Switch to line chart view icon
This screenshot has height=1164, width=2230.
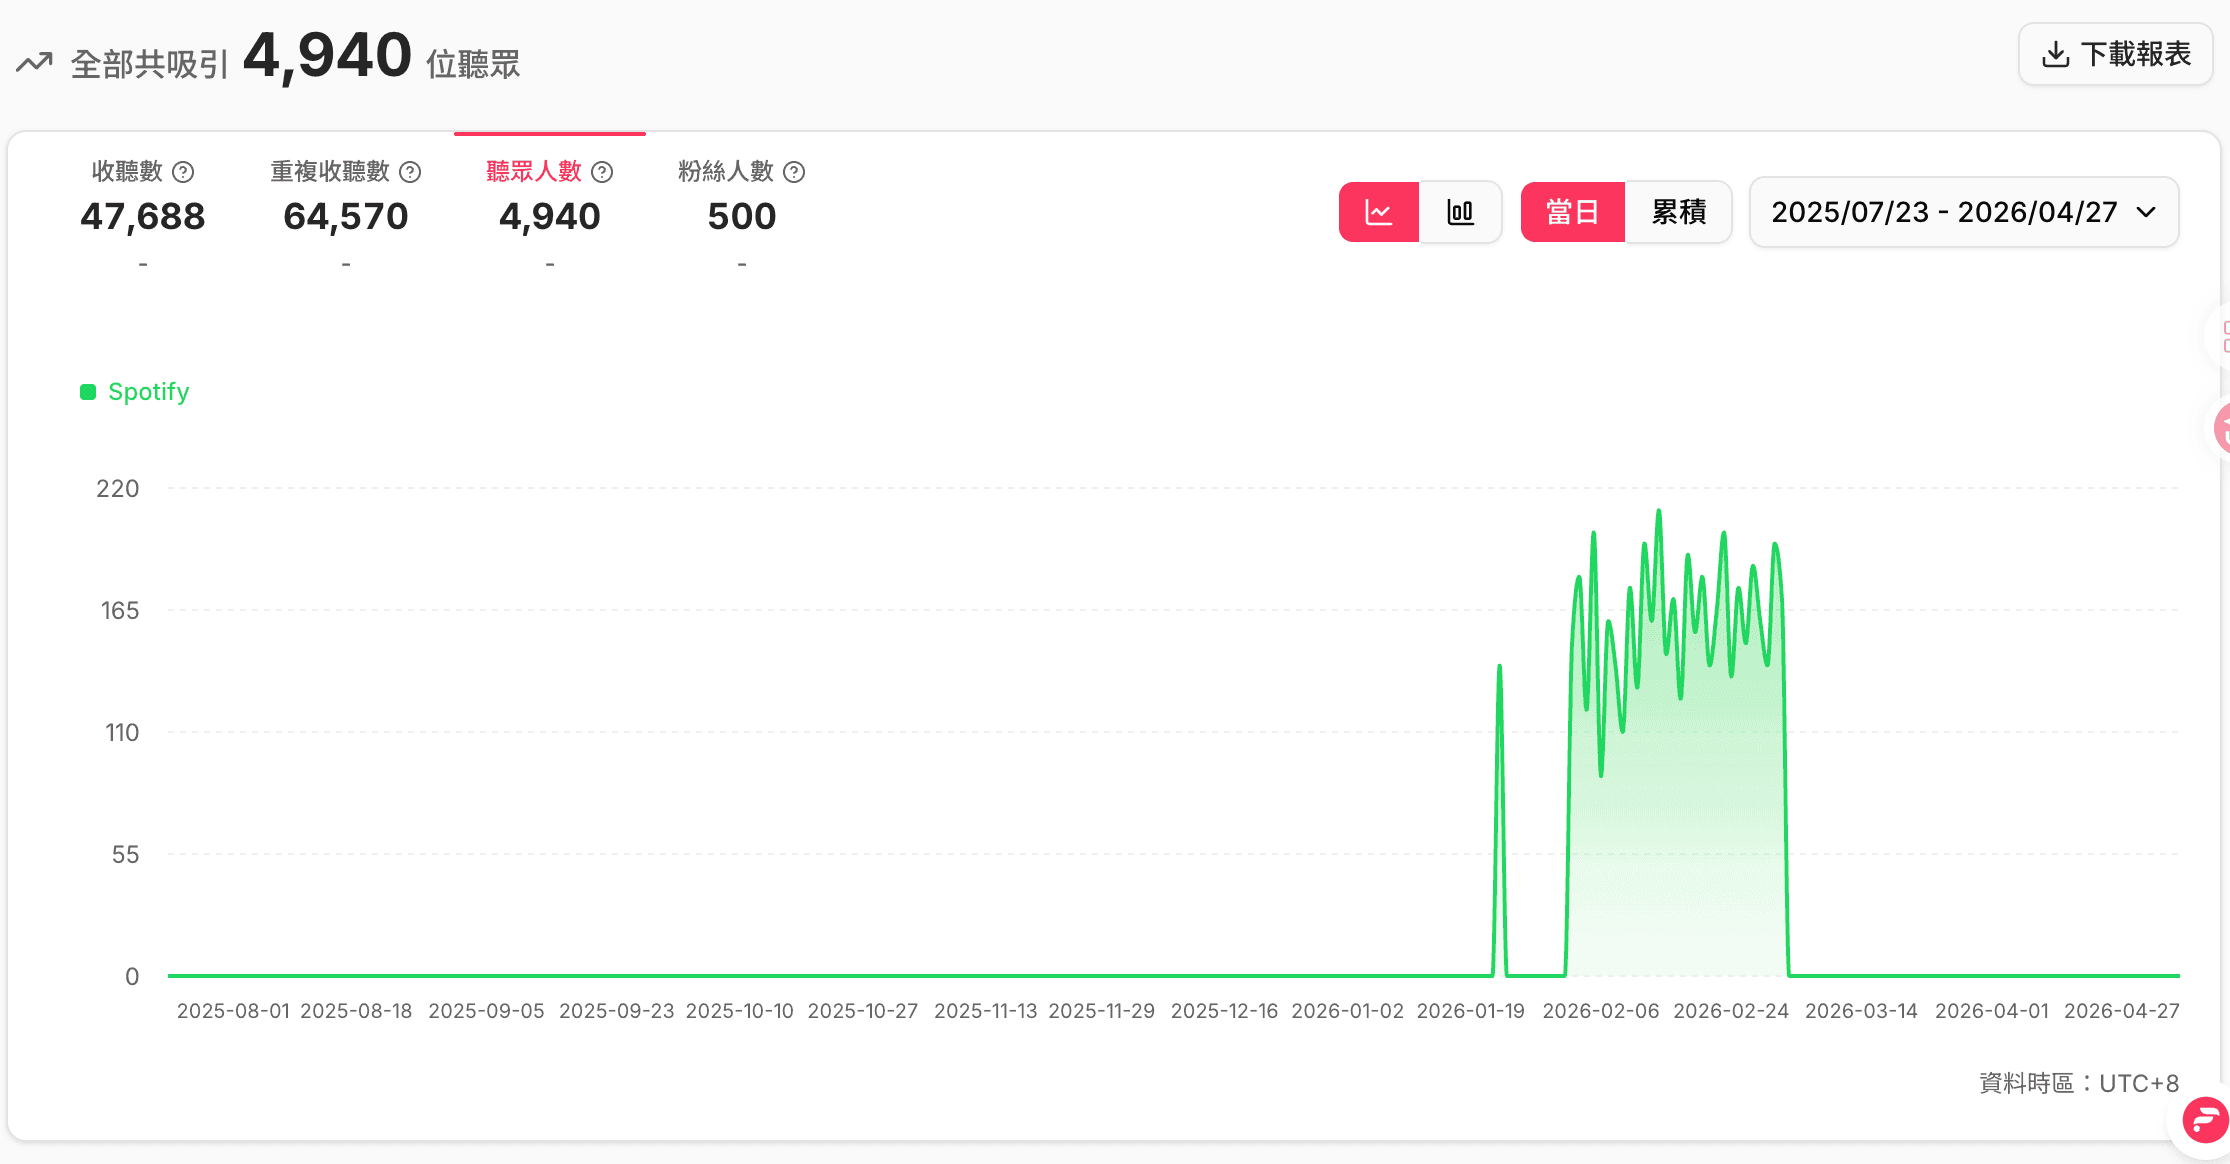[x=1379, y=212]
